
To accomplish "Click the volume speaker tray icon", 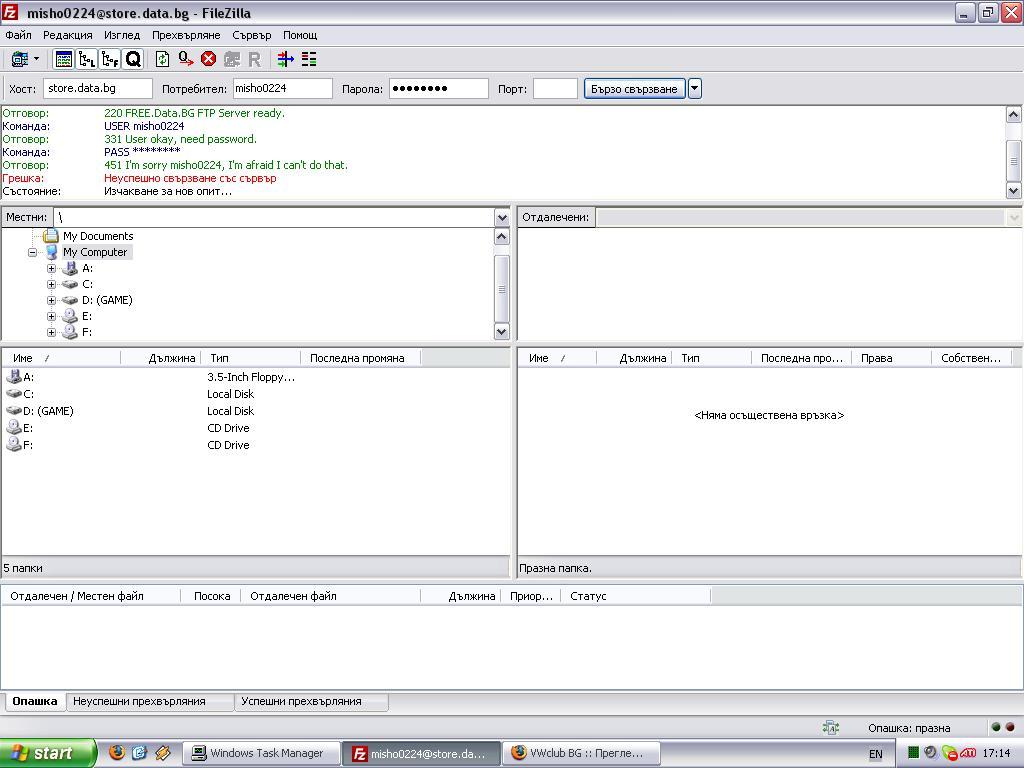I will coord(931,752).
